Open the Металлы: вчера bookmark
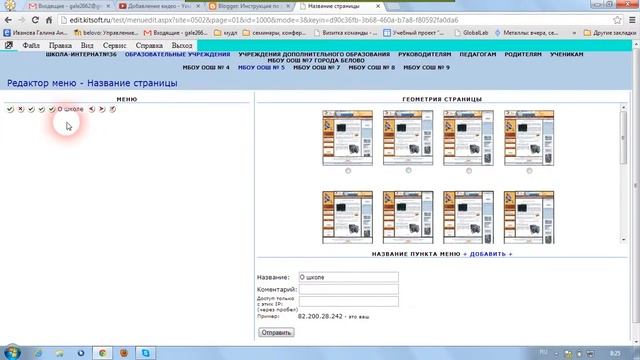Image resolution: width=640 pixels, height=360 pixels. pos(527,33)
